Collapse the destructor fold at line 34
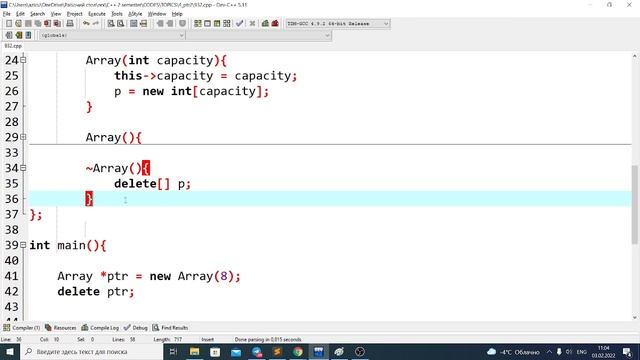Viewport: 640px width, 360px height. pos(23,168)
